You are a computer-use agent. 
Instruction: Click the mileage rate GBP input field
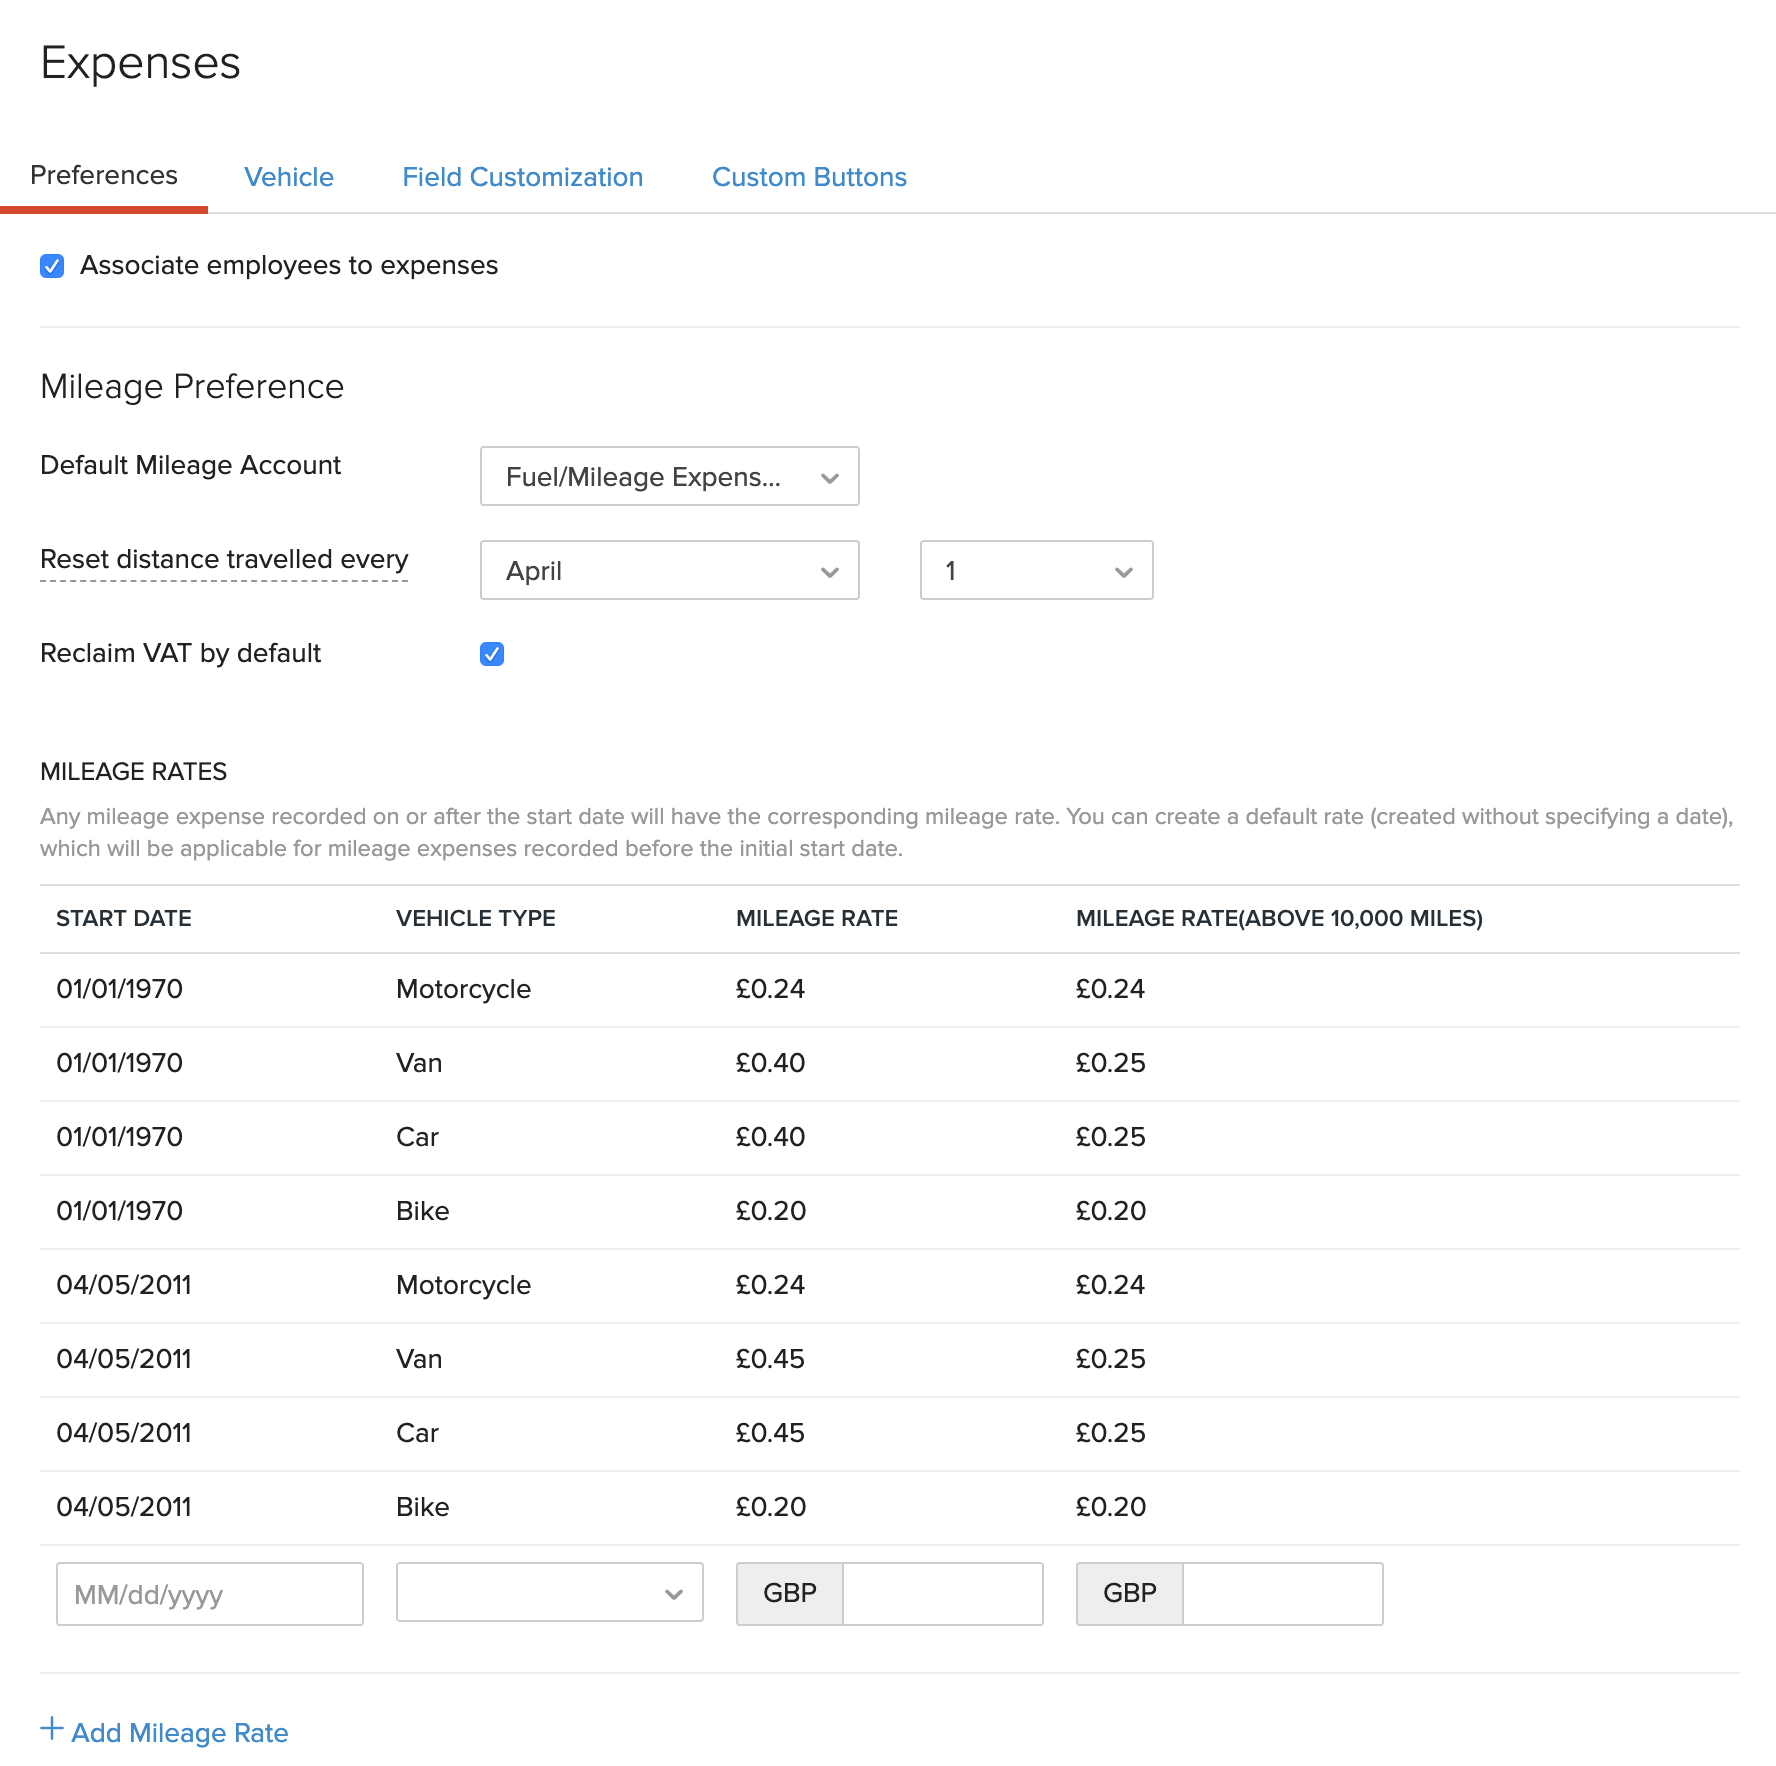(x=943, y=1594)
